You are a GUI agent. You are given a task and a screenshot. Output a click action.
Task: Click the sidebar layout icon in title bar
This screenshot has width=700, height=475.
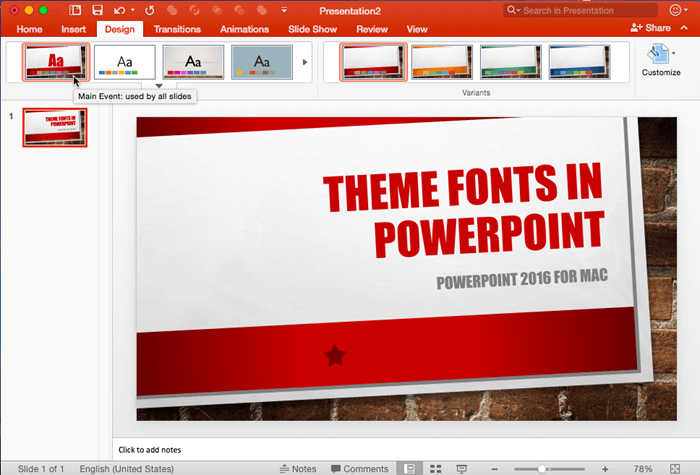[75, 10]
